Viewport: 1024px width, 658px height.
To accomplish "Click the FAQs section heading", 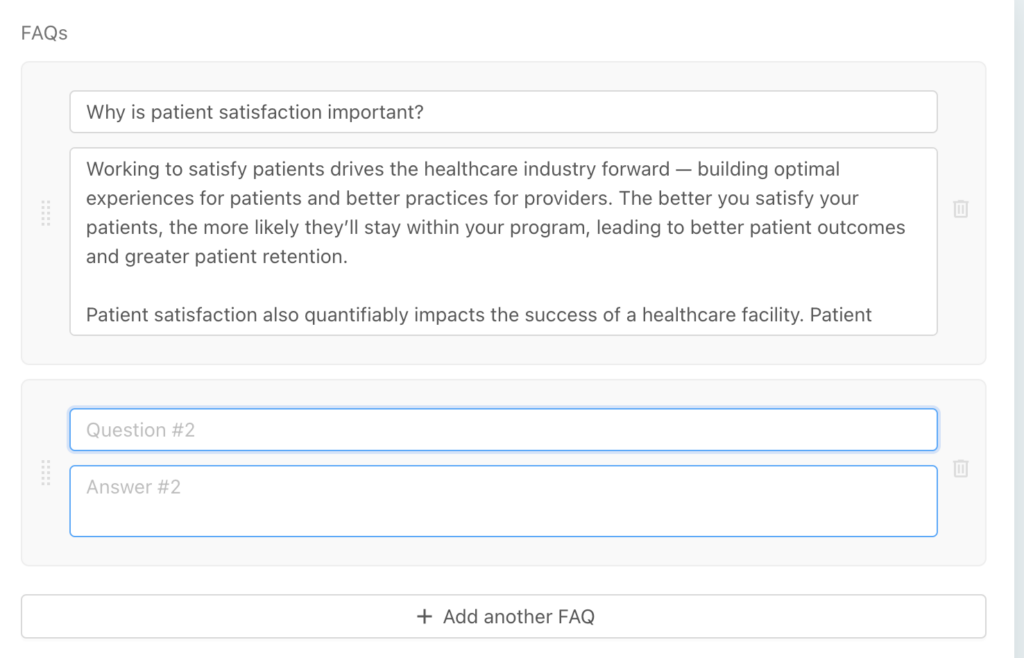I will pyautogui.click(x=44, y=33).
